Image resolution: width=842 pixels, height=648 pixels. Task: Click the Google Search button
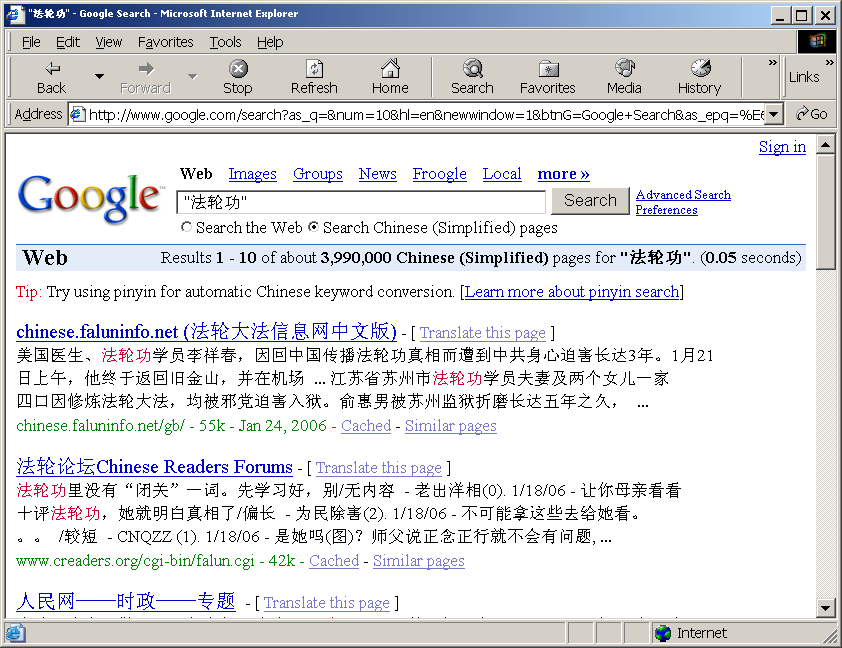point(590,201)
